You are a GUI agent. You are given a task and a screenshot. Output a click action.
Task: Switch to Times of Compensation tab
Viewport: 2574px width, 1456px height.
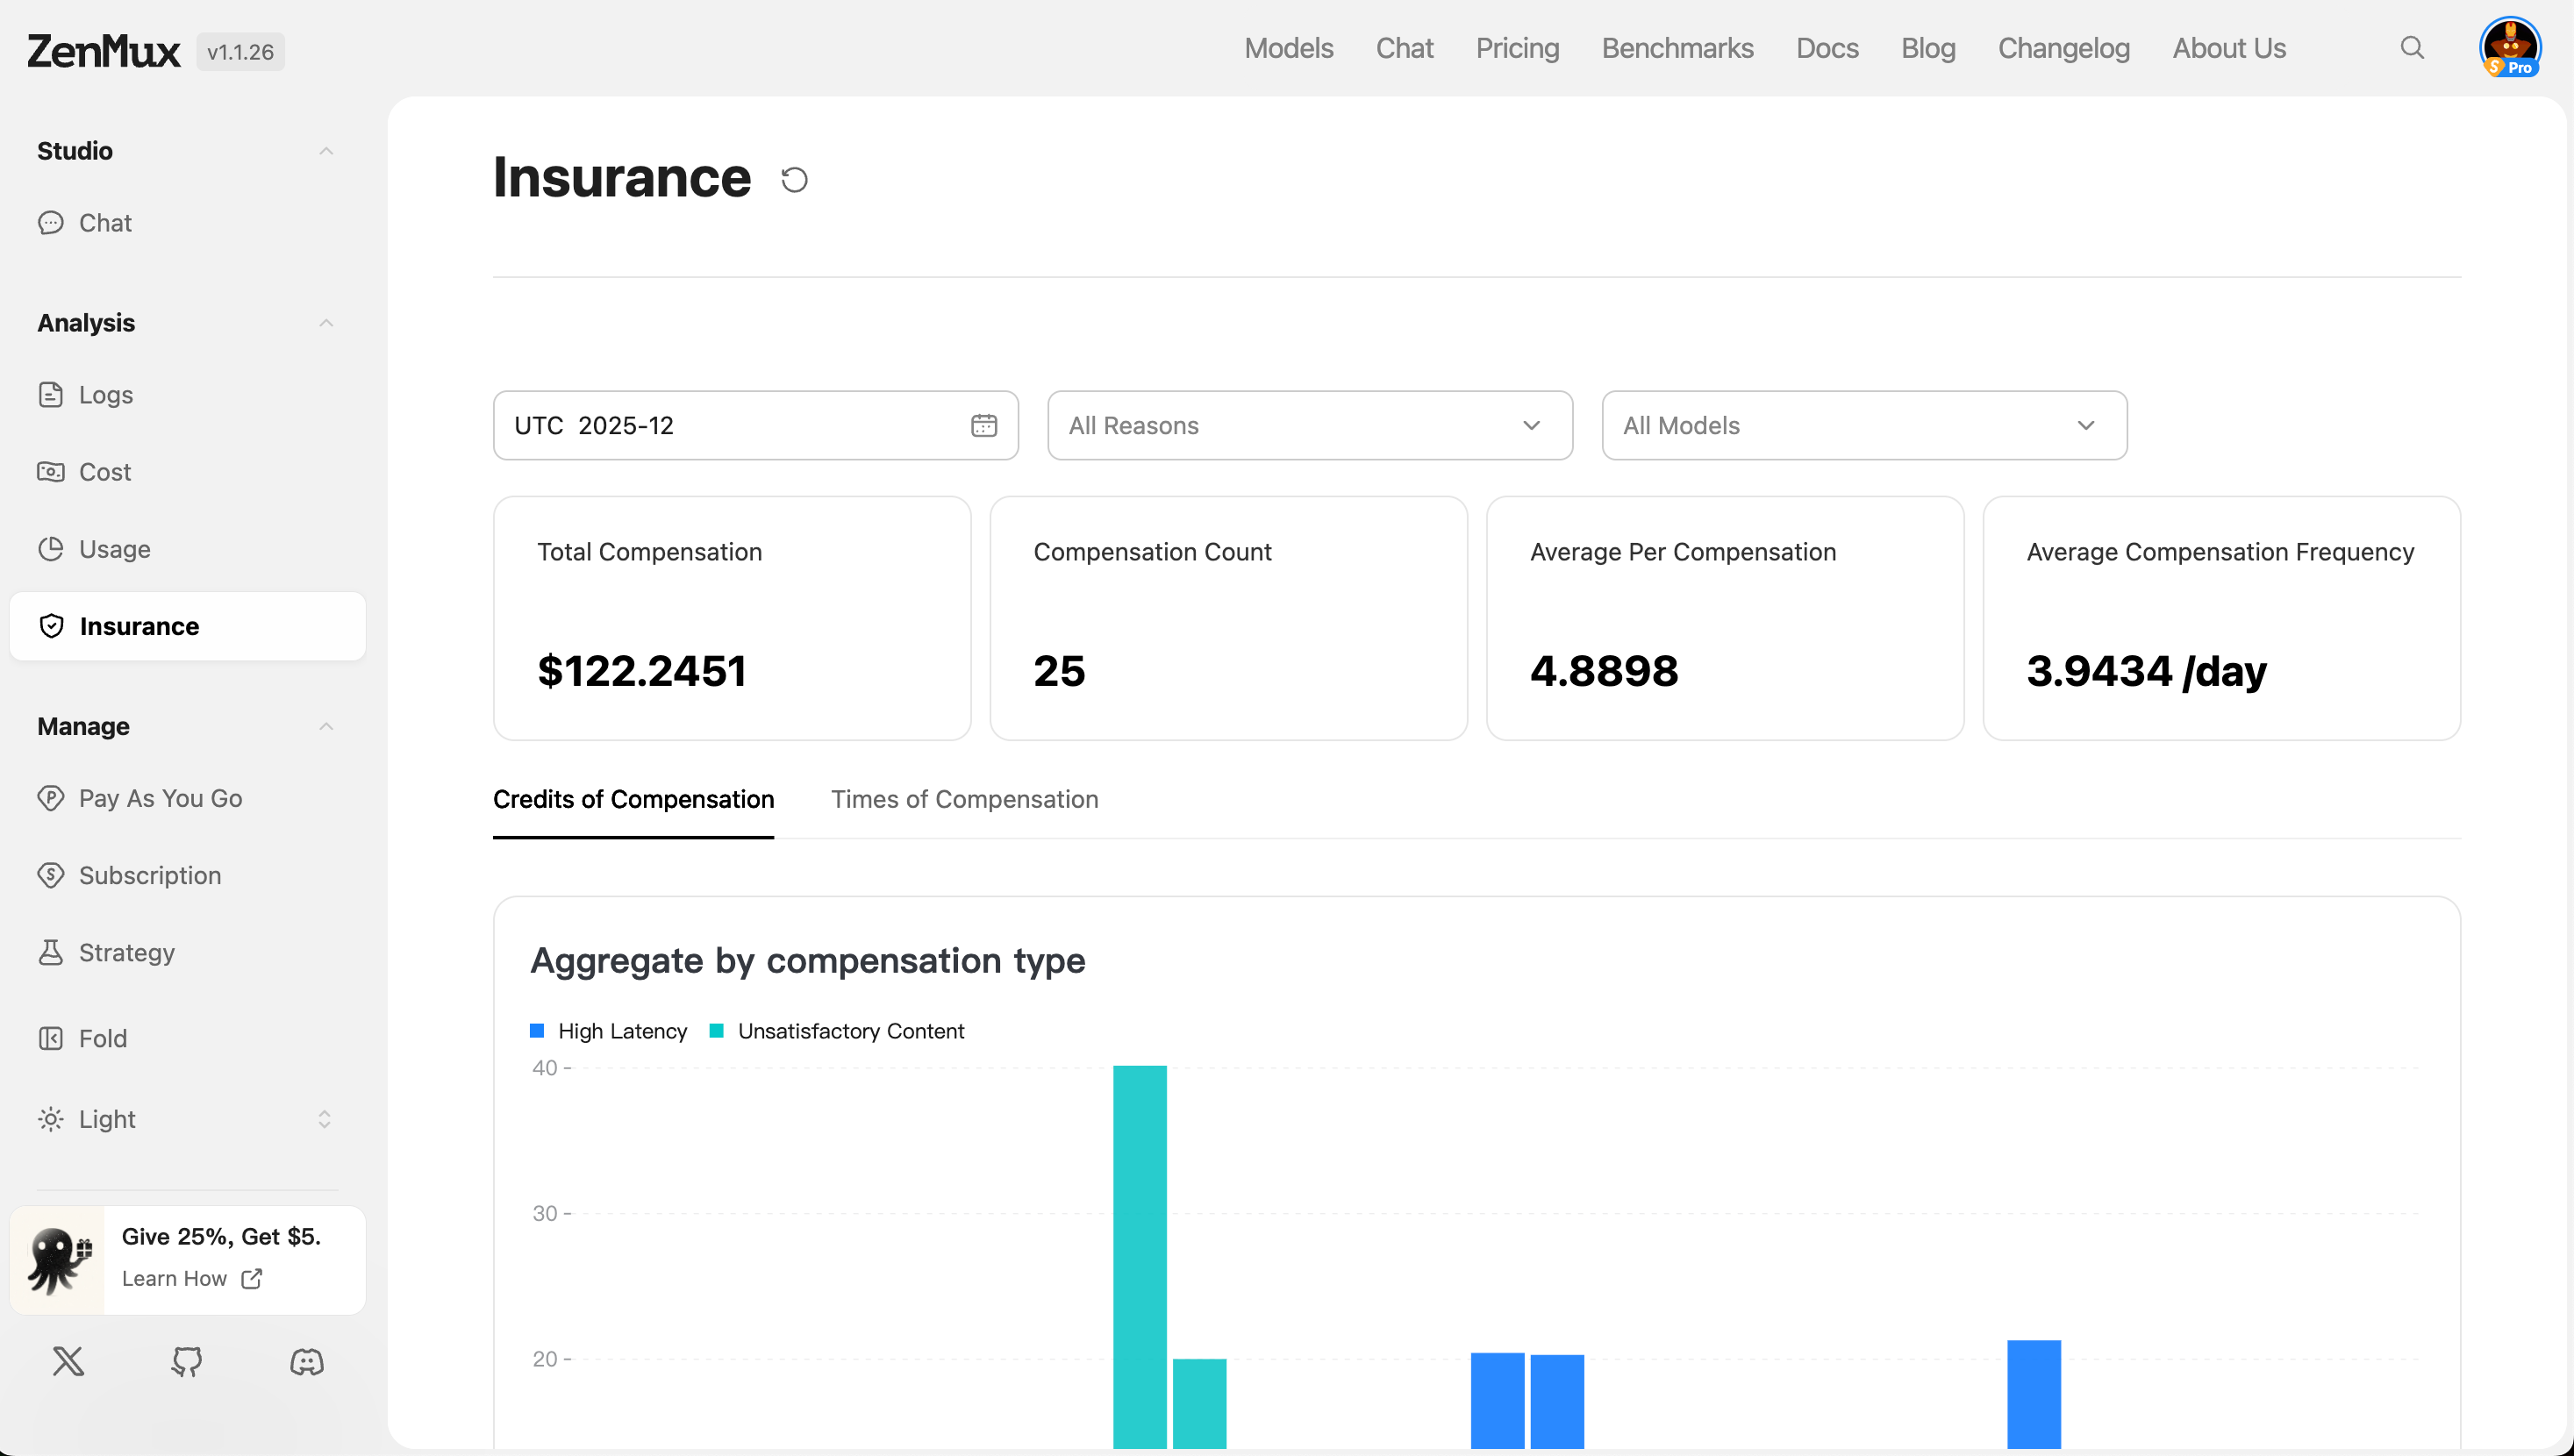pos(964,799)
